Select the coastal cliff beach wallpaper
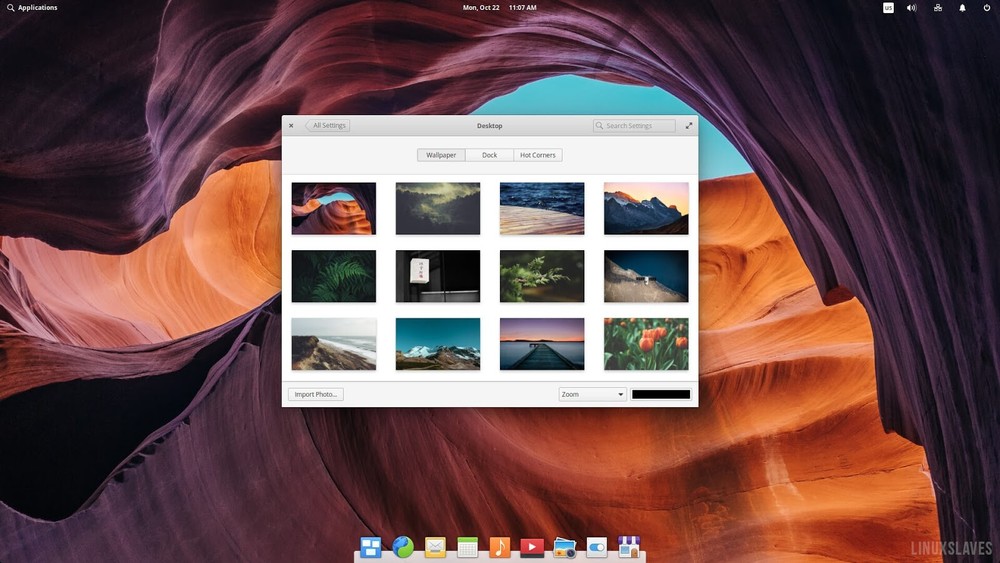Viewport: 1000px width, 563px height. tap(334, 344)
